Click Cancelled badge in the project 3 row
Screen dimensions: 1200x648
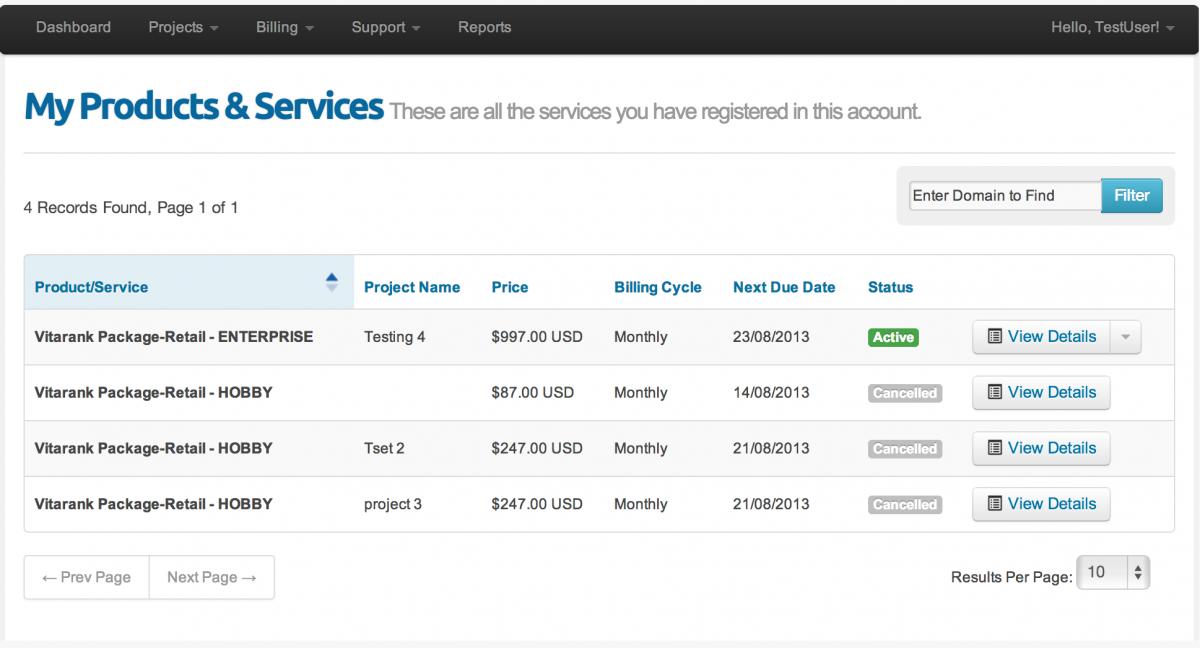tap(904, 505)
